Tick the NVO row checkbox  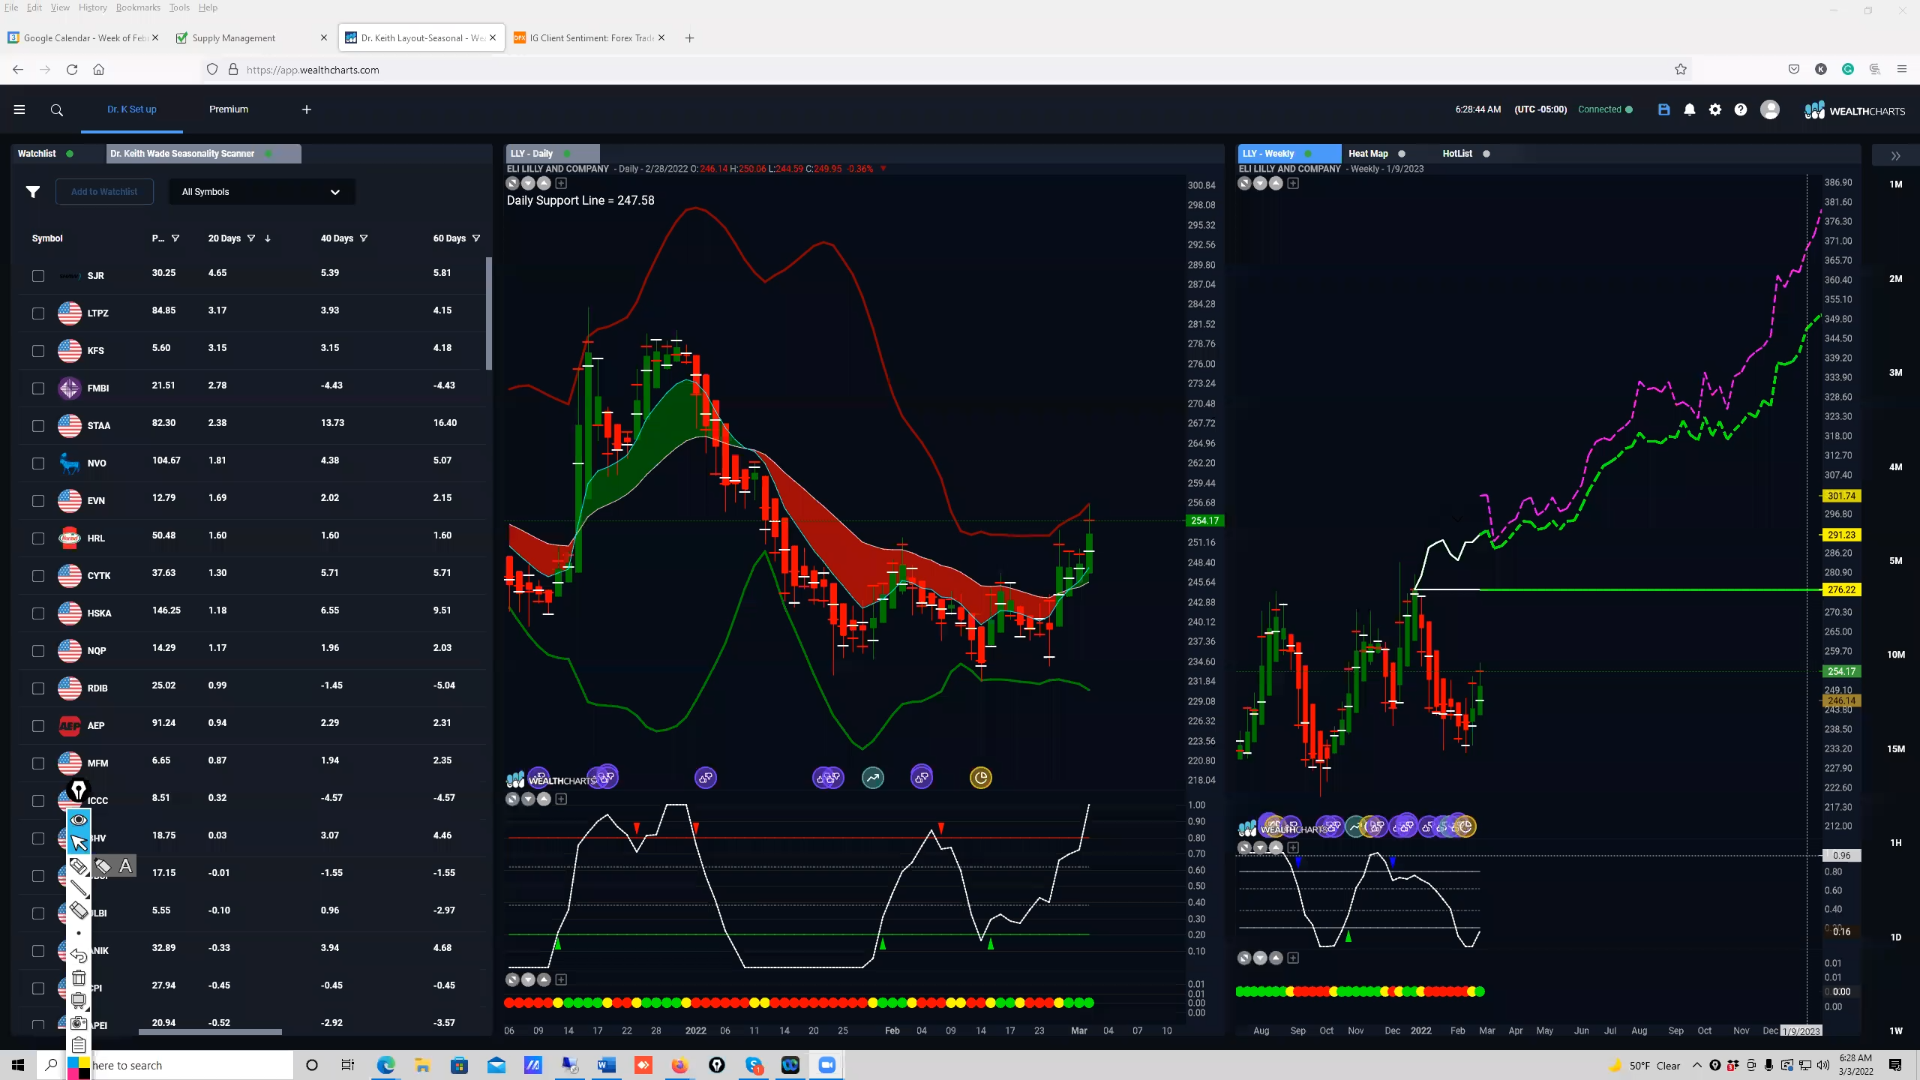[x=38, y=463]
